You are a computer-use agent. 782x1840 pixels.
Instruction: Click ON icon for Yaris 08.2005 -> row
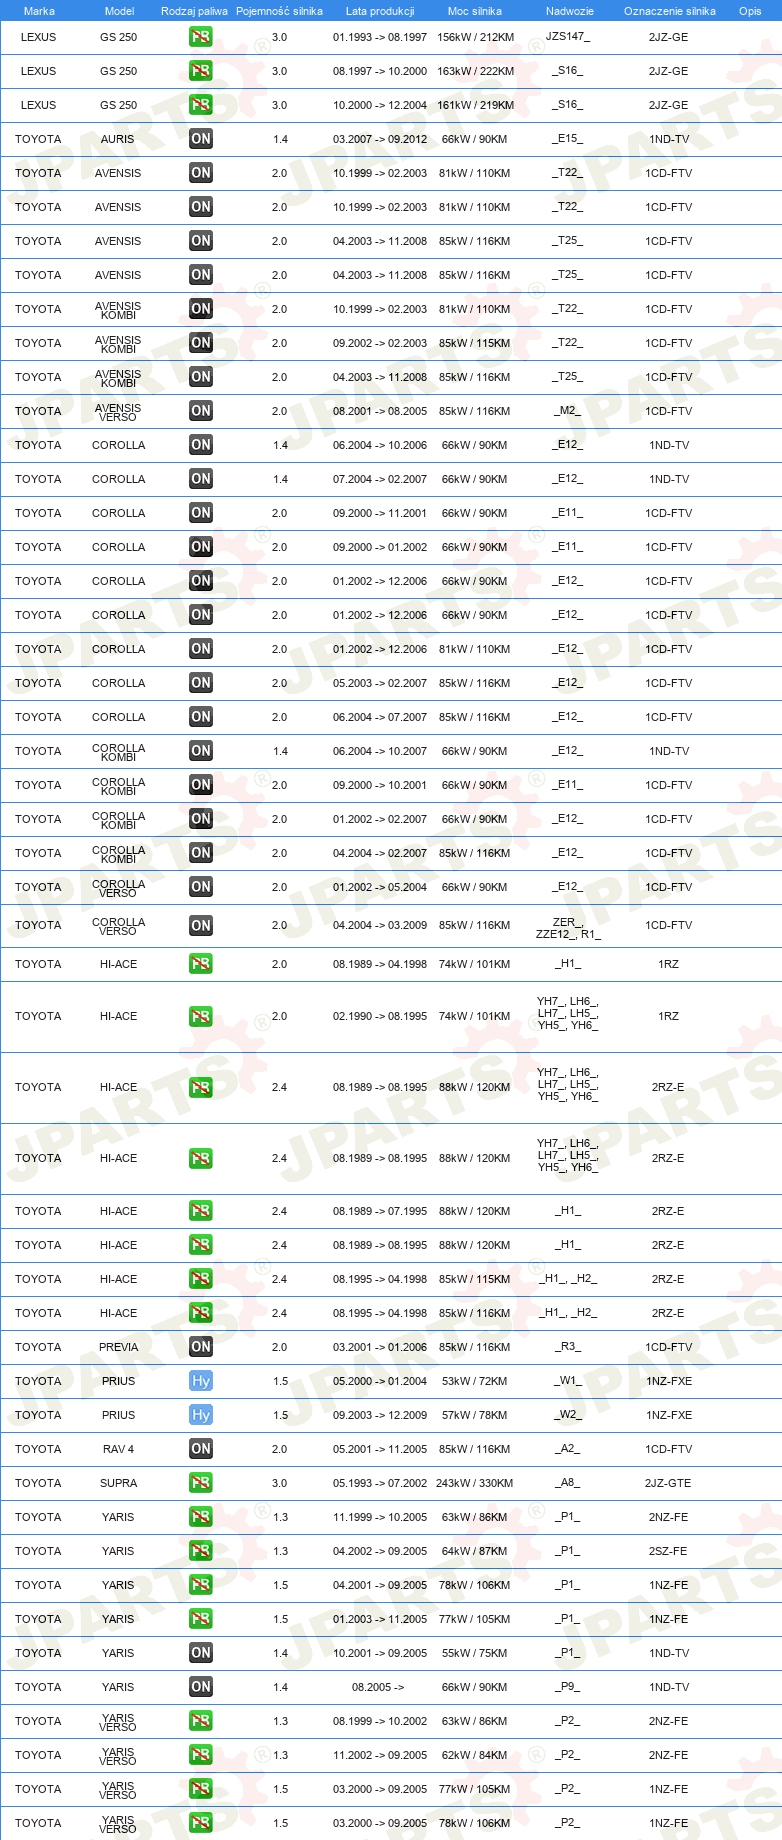click(201, 1687)
